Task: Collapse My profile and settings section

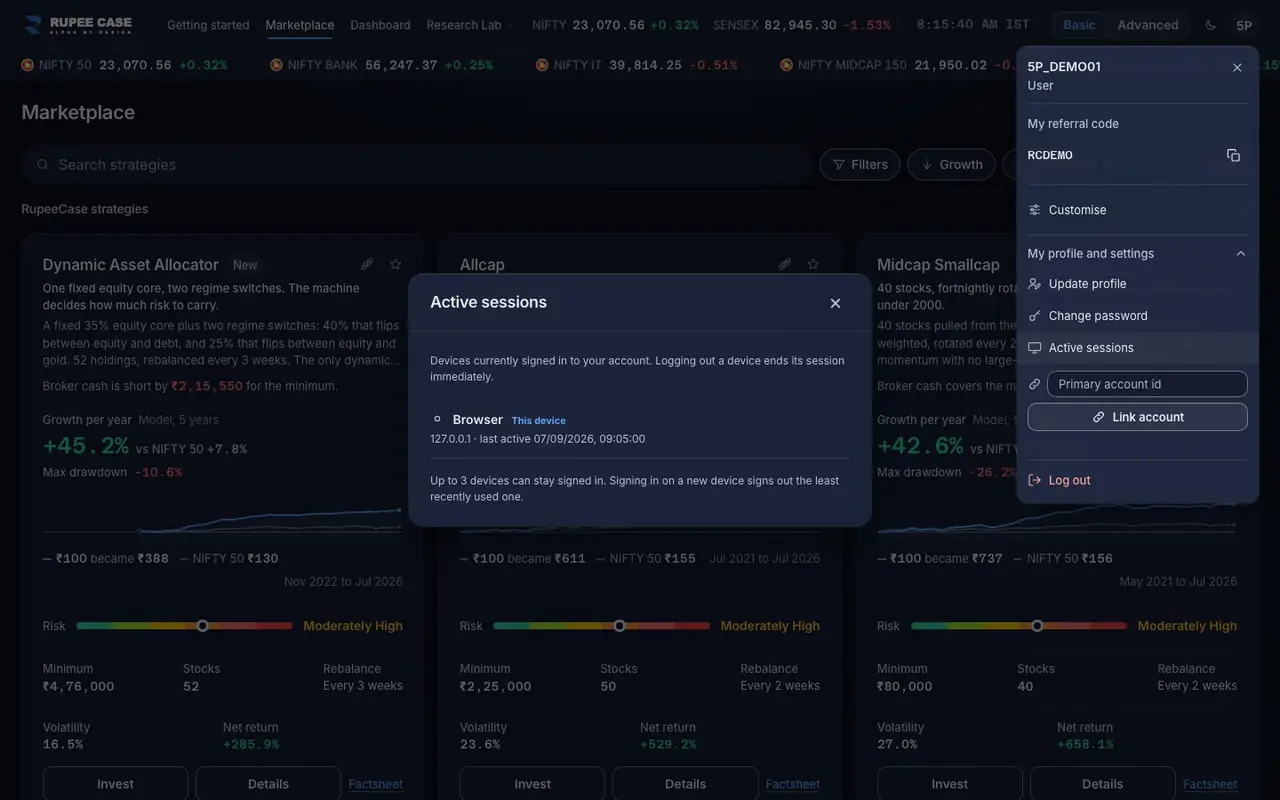Action: coord(1138,254)
